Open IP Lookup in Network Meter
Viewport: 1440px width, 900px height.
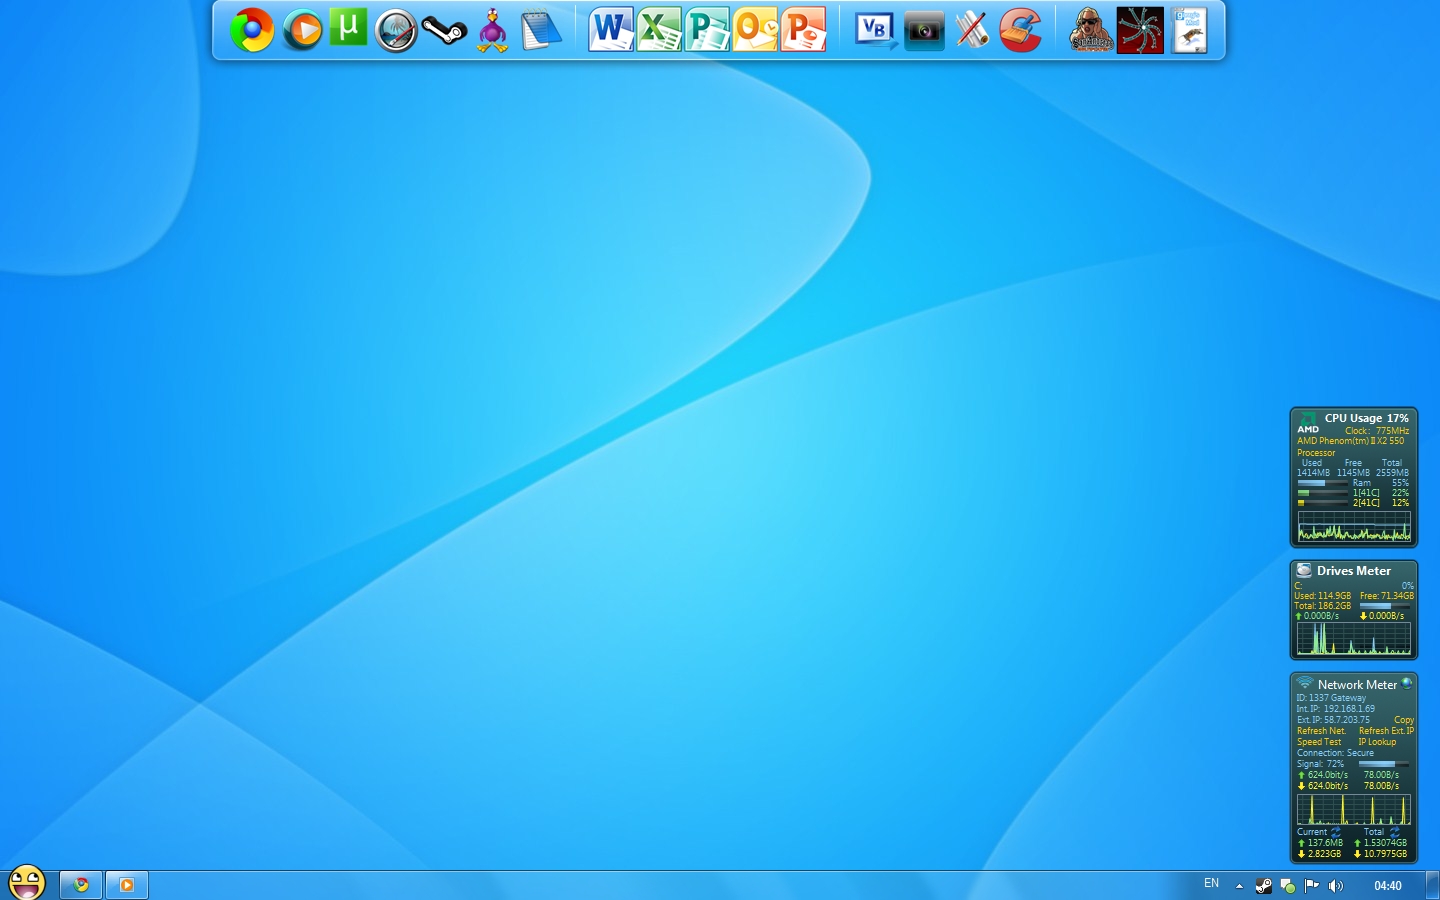1377,742
